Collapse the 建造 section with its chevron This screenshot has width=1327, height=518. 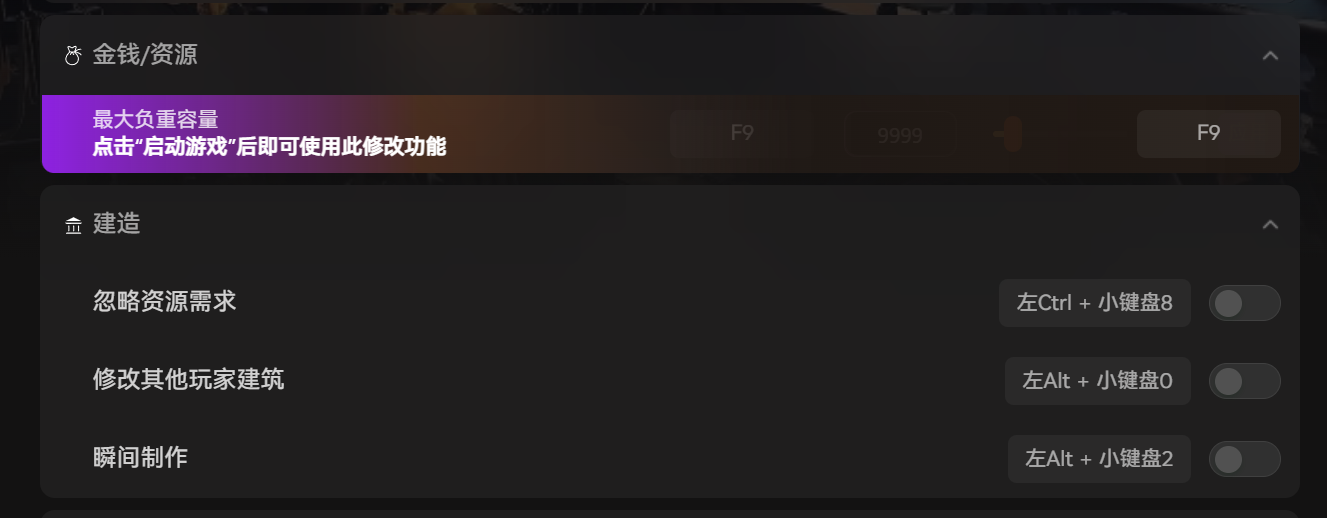click(1270, 224)
